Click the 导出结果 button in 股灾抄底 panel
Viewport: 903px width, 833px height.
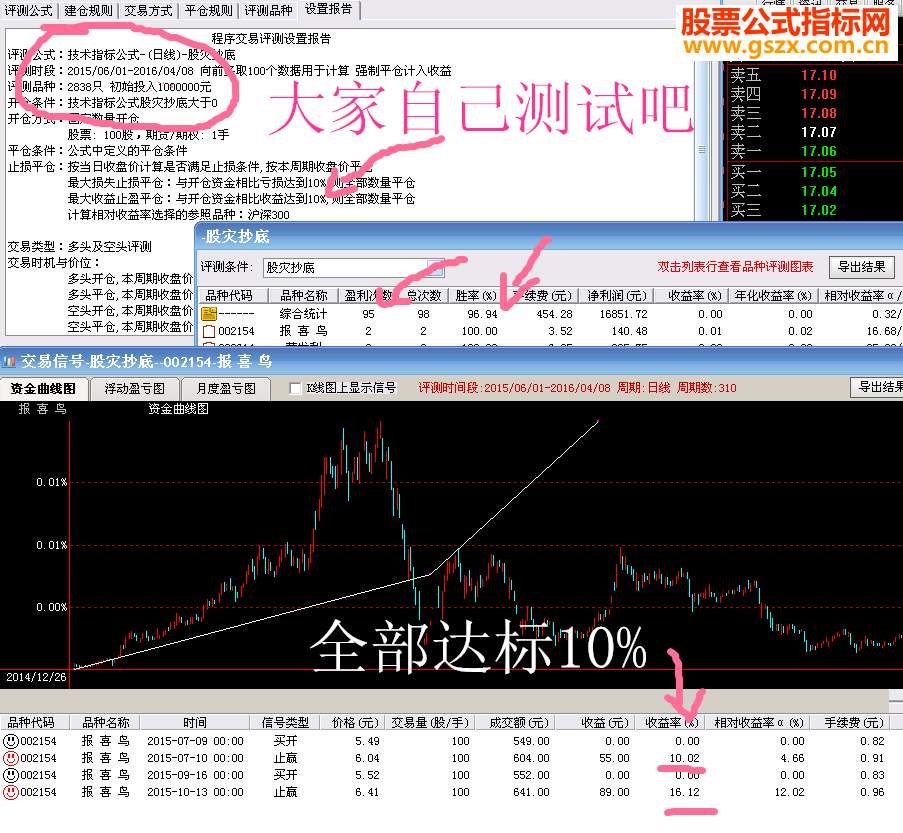coord(862,267)
